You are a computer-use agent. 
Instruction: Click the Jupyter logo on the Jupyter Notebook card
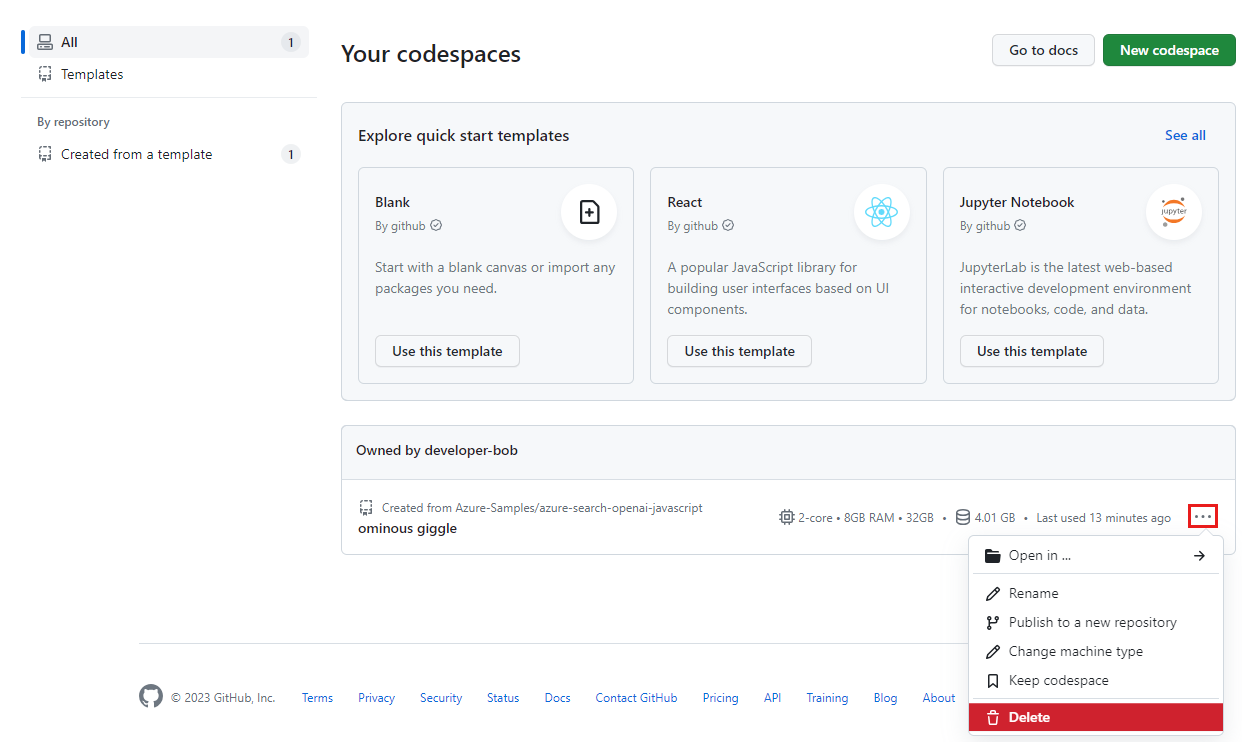(x=1173, y=212)
